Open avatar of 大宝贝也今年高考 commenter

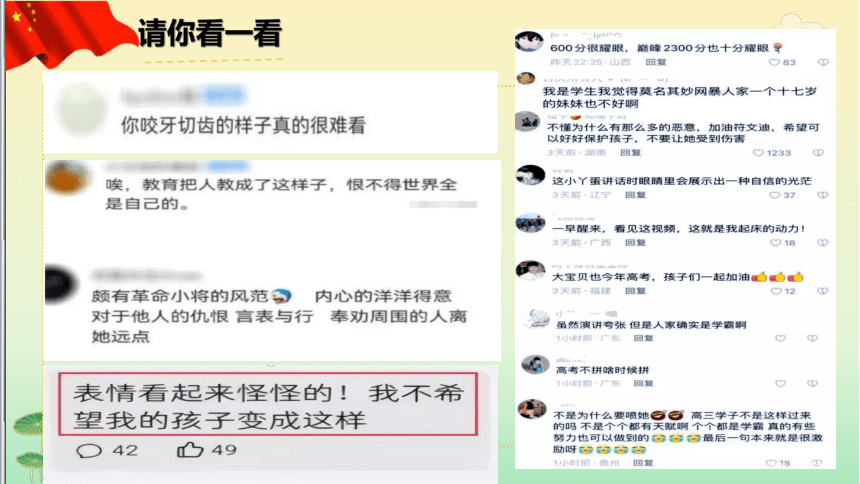530,271
